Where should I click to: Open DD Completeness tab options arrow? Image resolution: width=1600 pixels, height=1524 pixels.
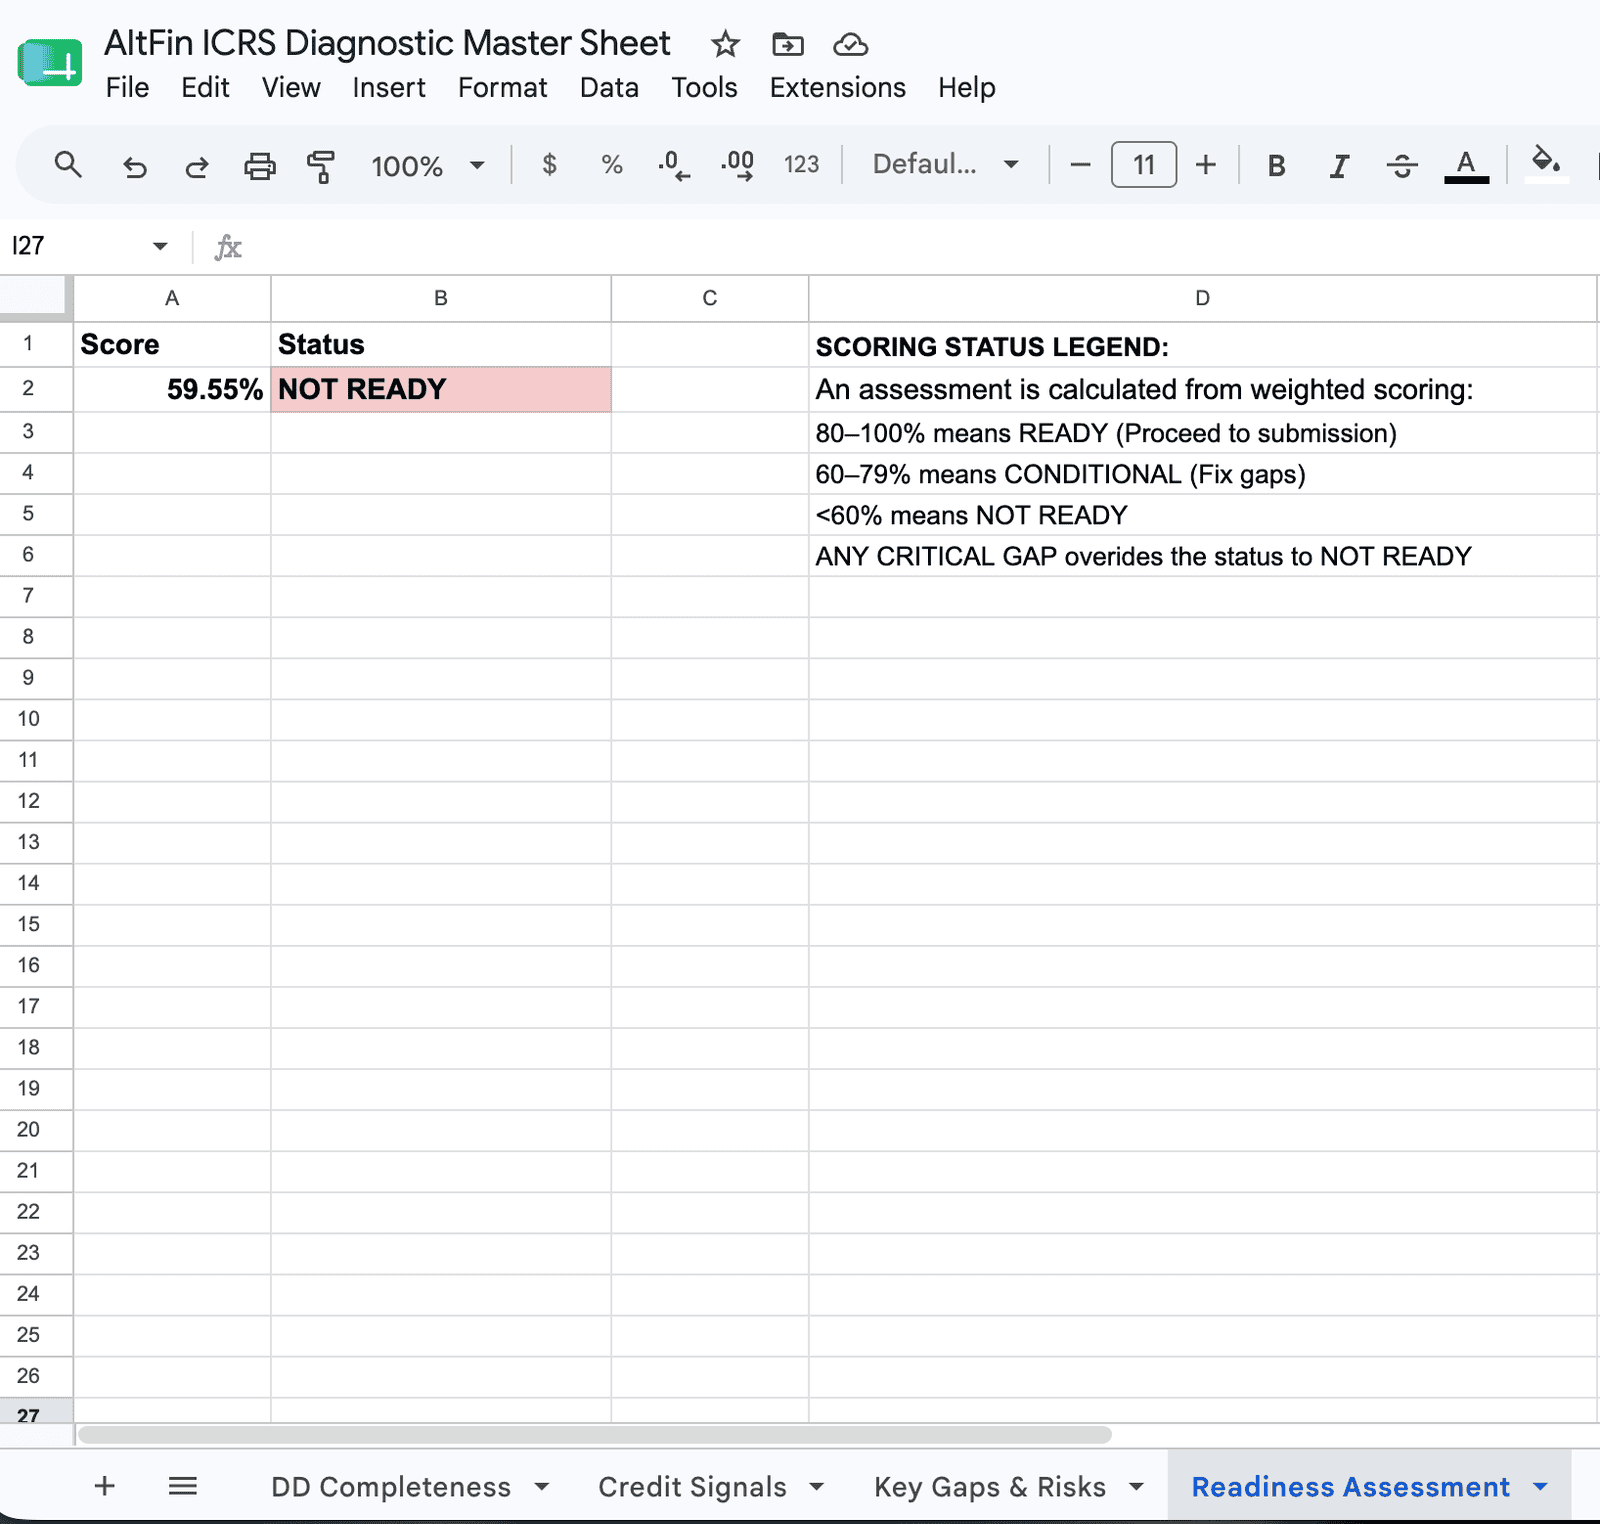click(x=542, y=1487)
